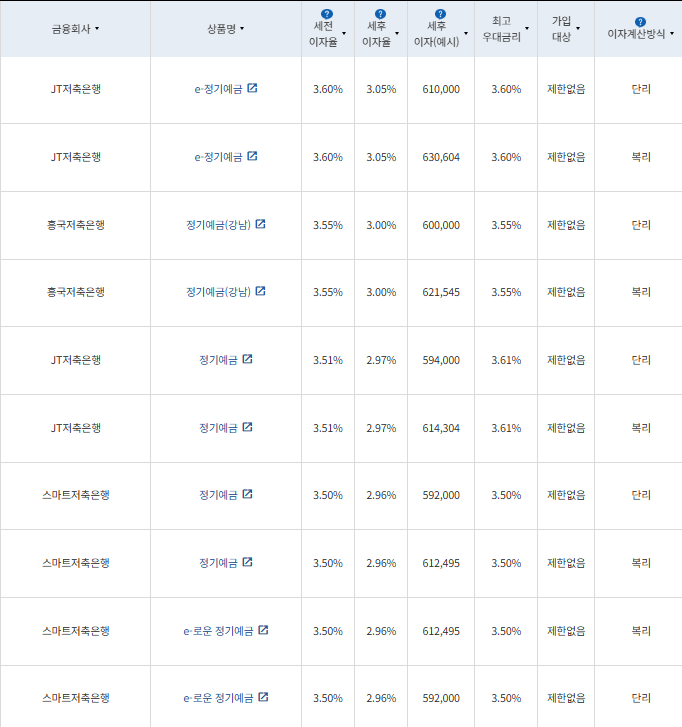This screenshot has height=727, width=682.
Task: Open JT저축은행 정기예금 link in 복리 row
Action: coord(218,428)
